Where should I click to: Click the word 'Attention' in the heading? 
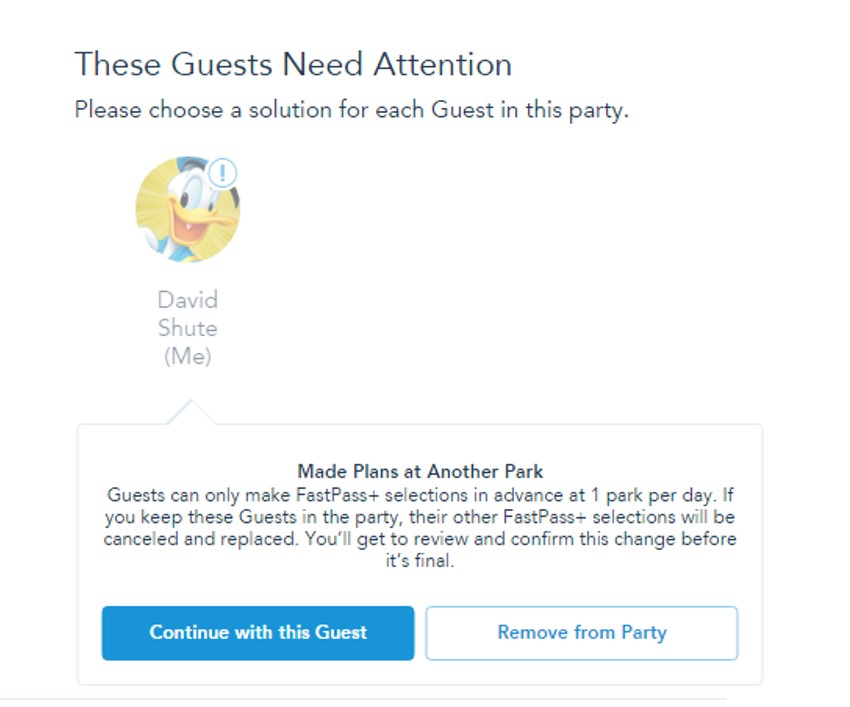443,64
